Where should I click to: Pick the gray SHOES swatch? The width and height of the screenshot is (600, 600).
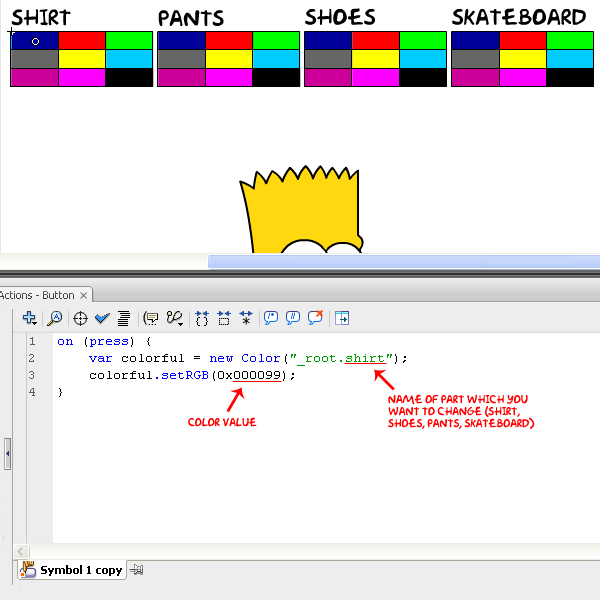328,59
